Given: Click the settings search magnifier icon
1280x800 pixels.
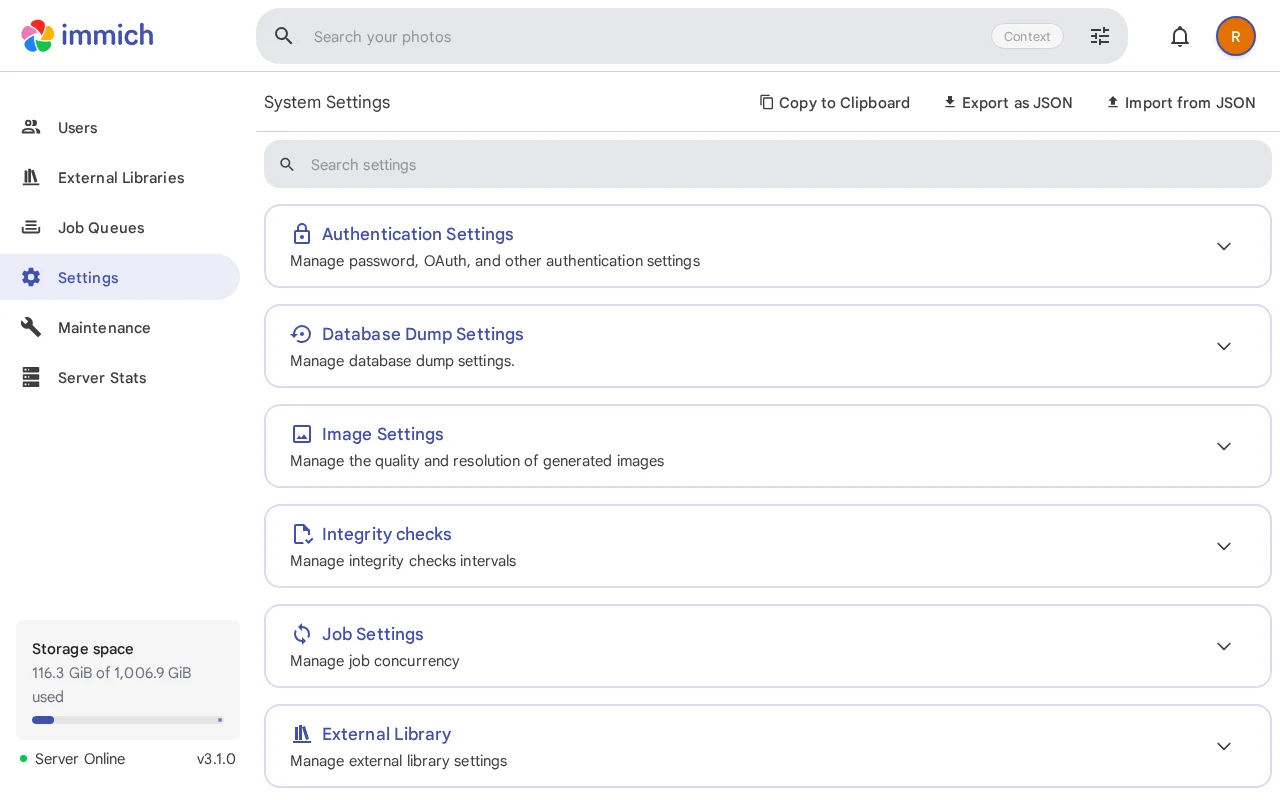Looking at the screenshot, I should tap(287, 164).
